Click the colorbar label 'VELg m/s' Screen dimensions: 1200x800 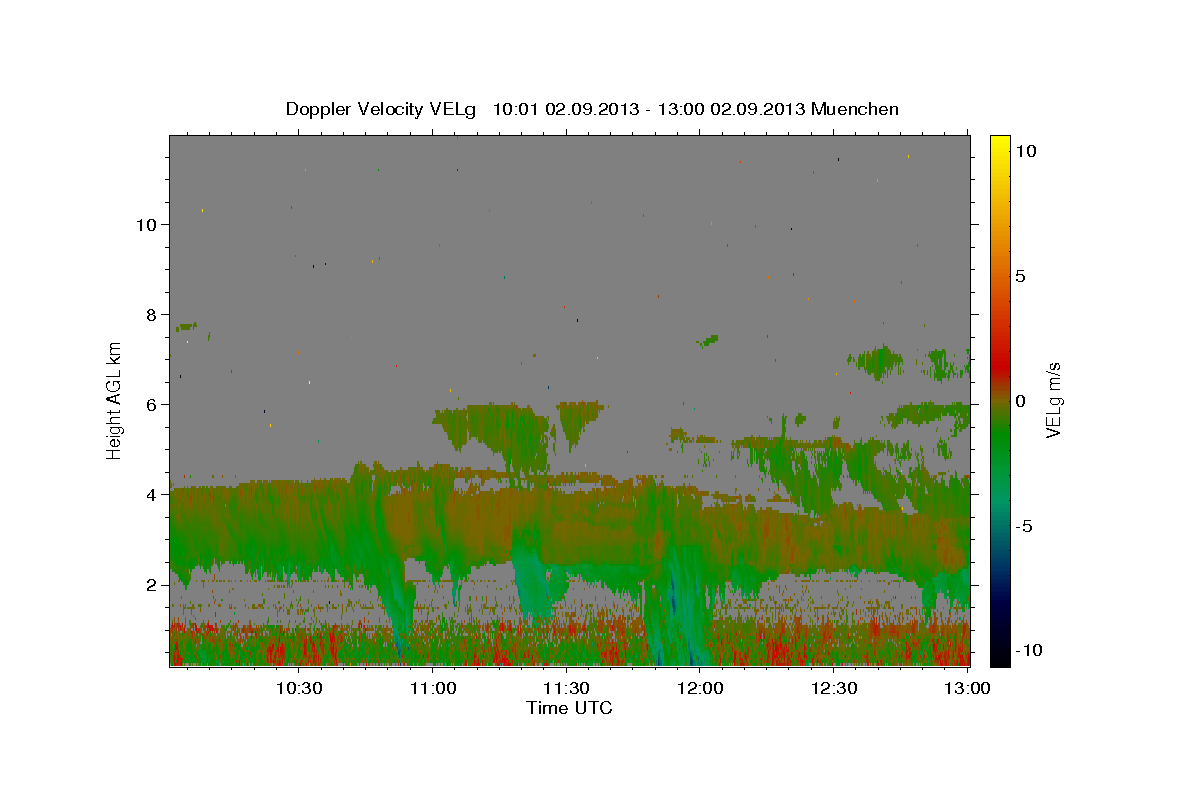point(1054,399)
